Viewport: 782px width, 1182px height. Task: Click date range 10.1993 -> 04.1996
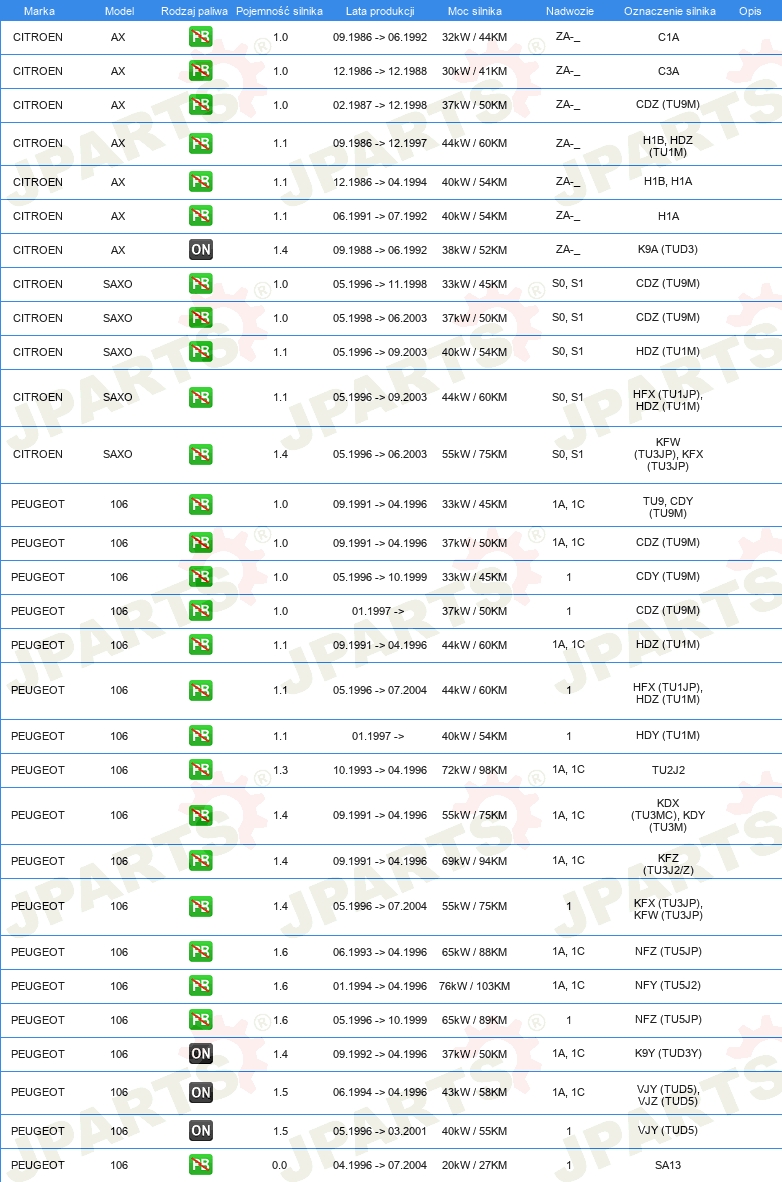pyautogui.click(x=380, y=770)
